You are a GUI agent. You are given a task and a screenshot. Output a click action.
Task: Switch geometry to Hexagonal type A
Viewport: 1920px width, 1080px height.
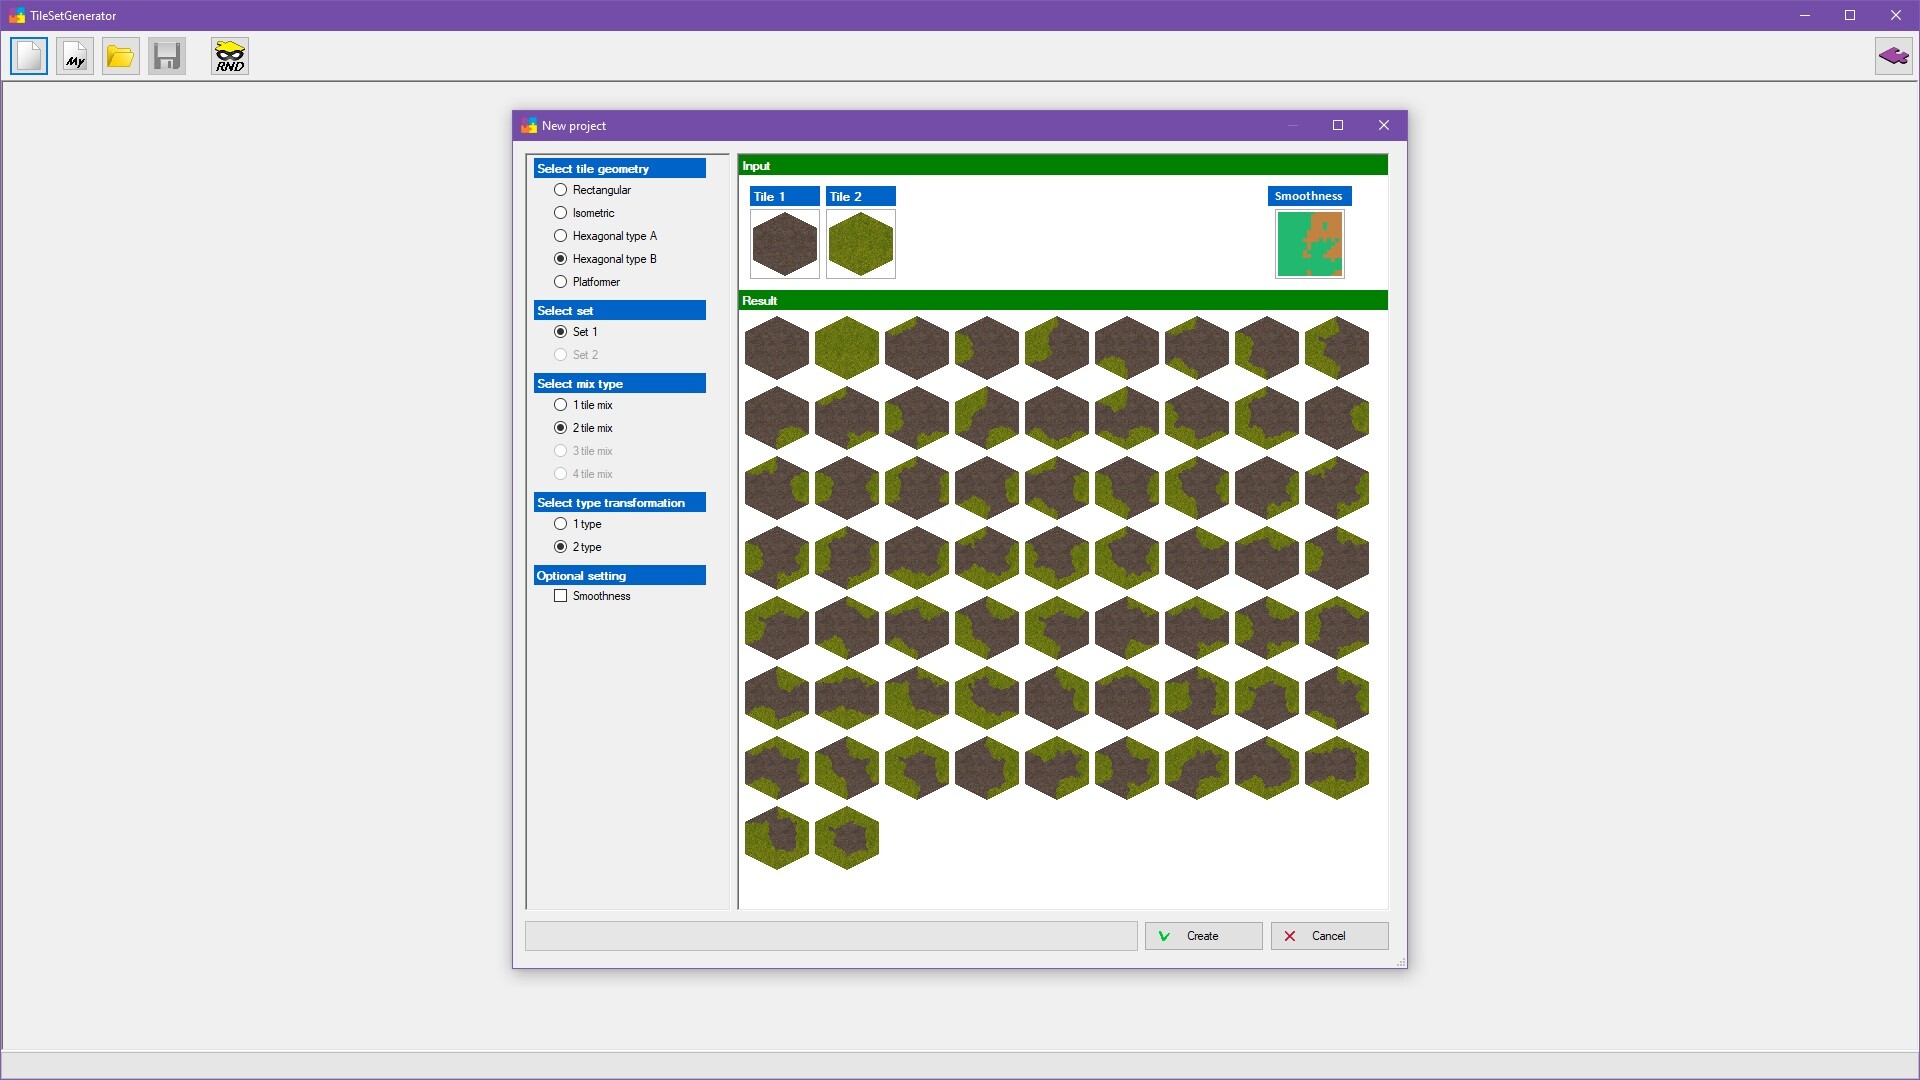[560, 235]
